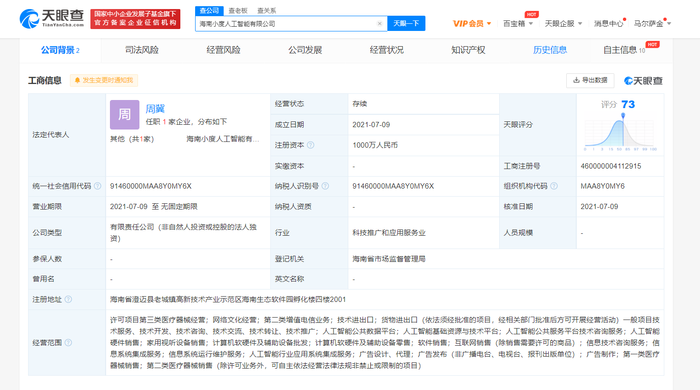Open the 马尔萨金 user account menu
This screenshot has width=700, height=390.
[x=652, y=24]
